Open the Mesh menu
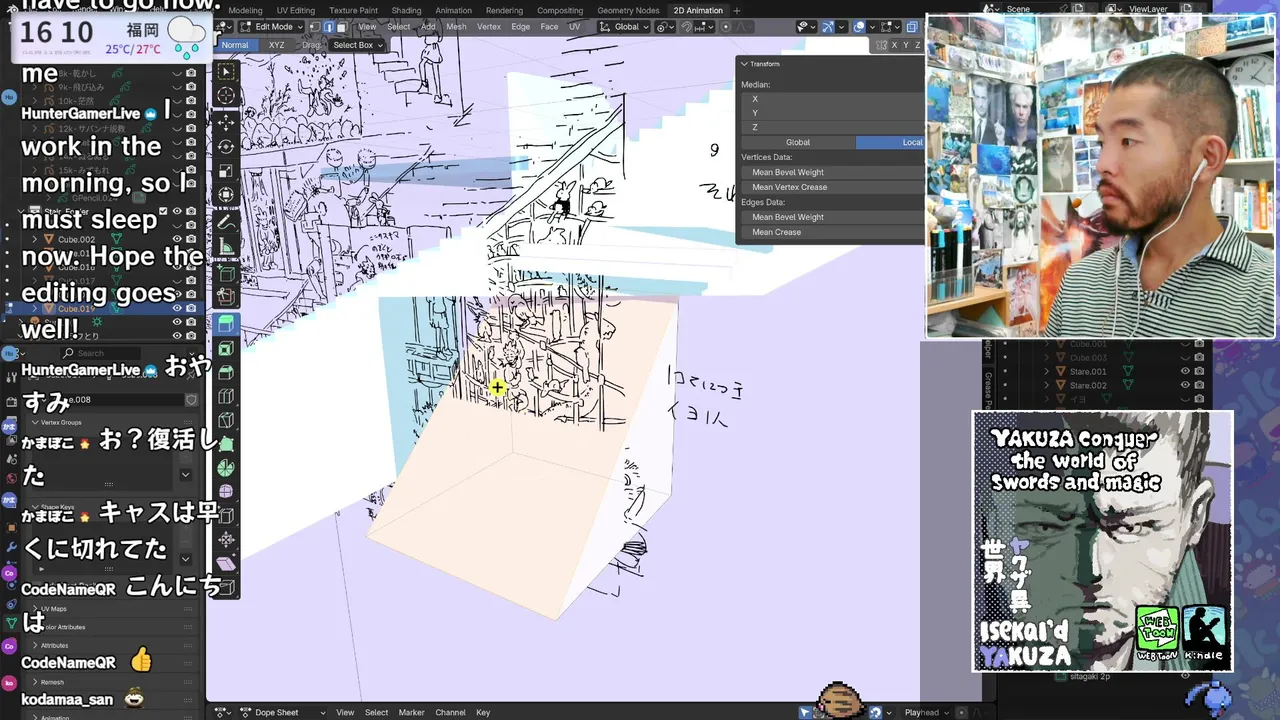Screen dimensions: 1280x720 [x=456, y=27]
